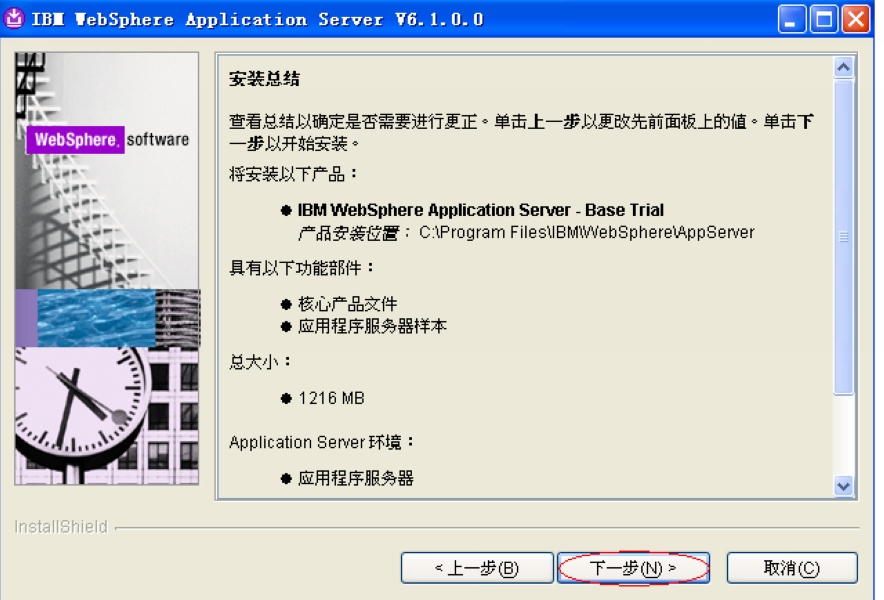Minimize the installer window

coord(794,18)
